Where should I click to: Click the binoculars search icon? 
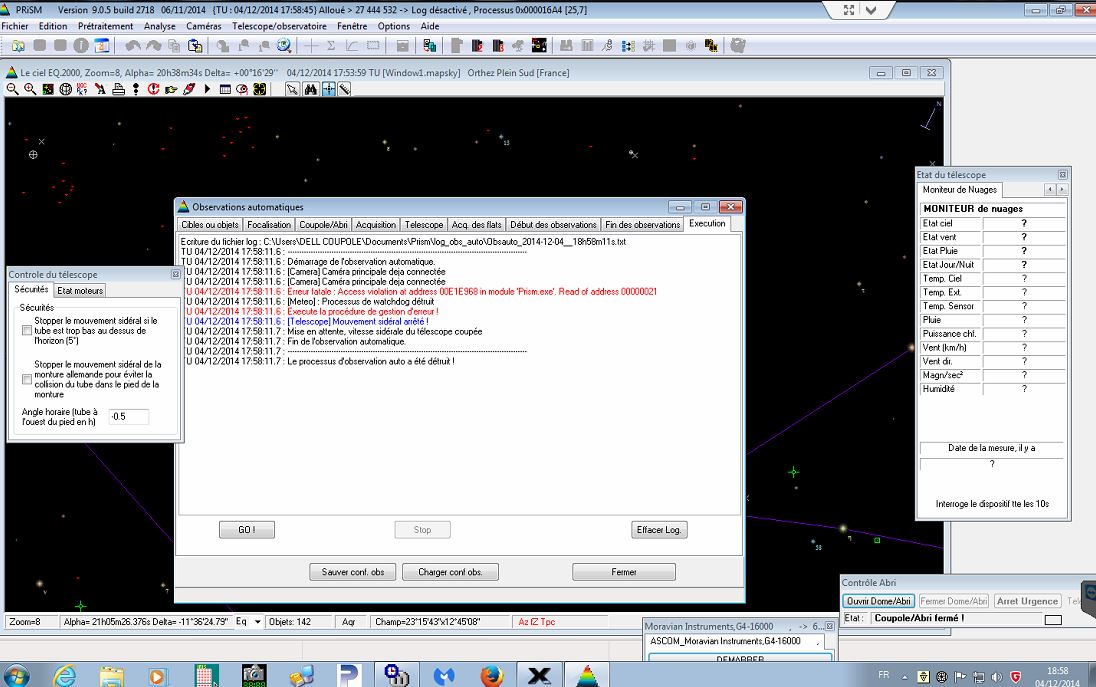pyautogui.click(x=310, y=89)
